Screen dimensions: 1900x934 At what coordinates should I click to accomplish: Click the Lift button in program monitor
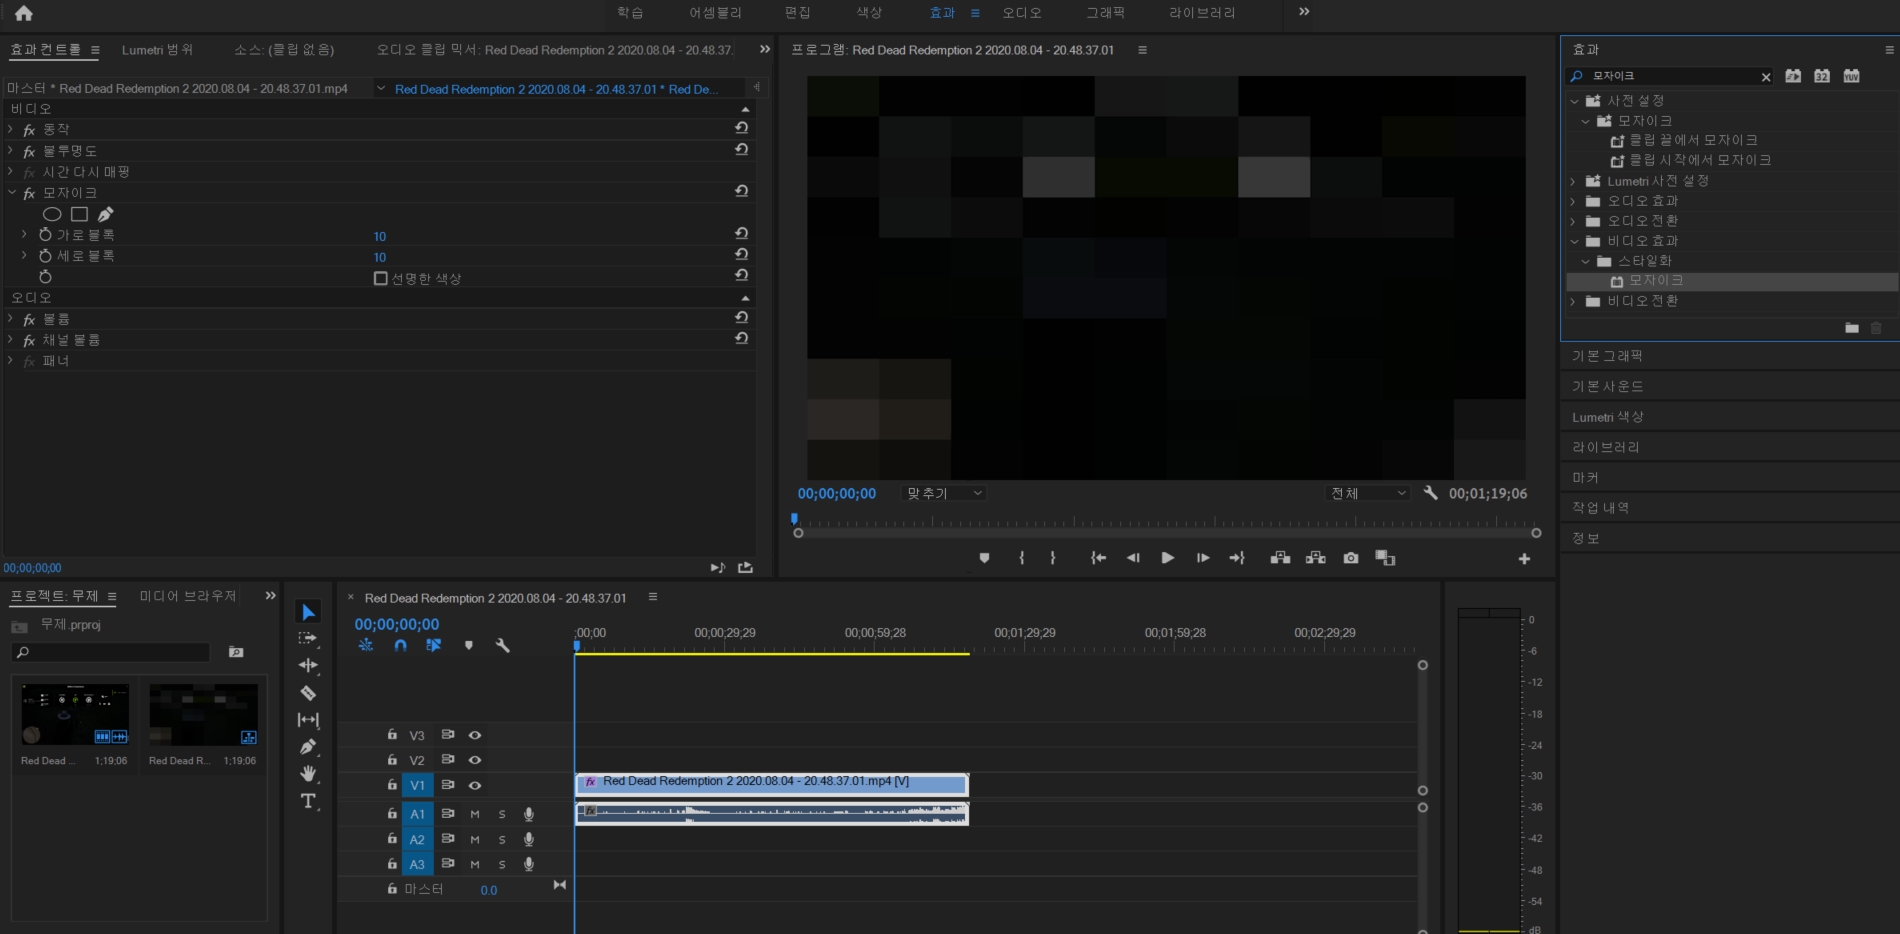(x=1280, y=558)
